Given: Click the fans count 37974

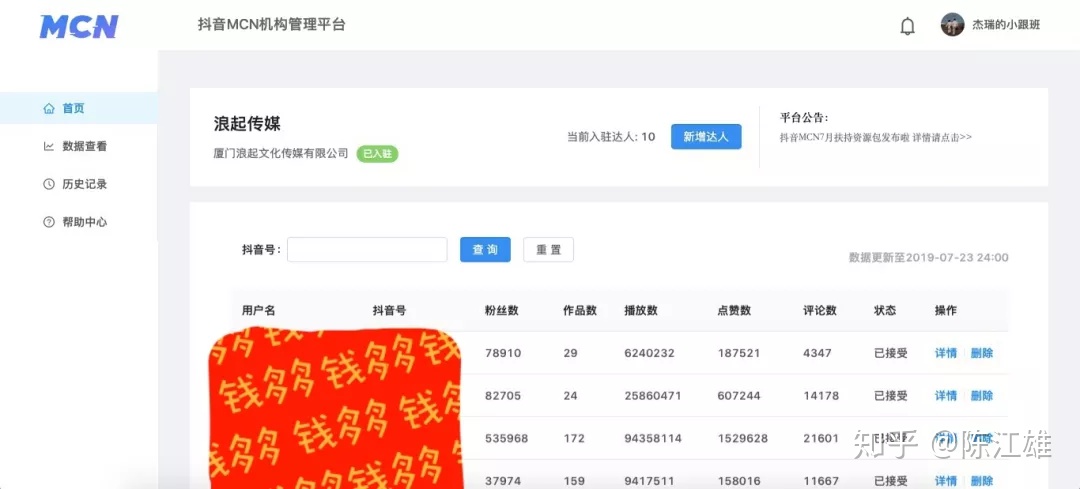Looking at the screenshot, I should 503,481.
